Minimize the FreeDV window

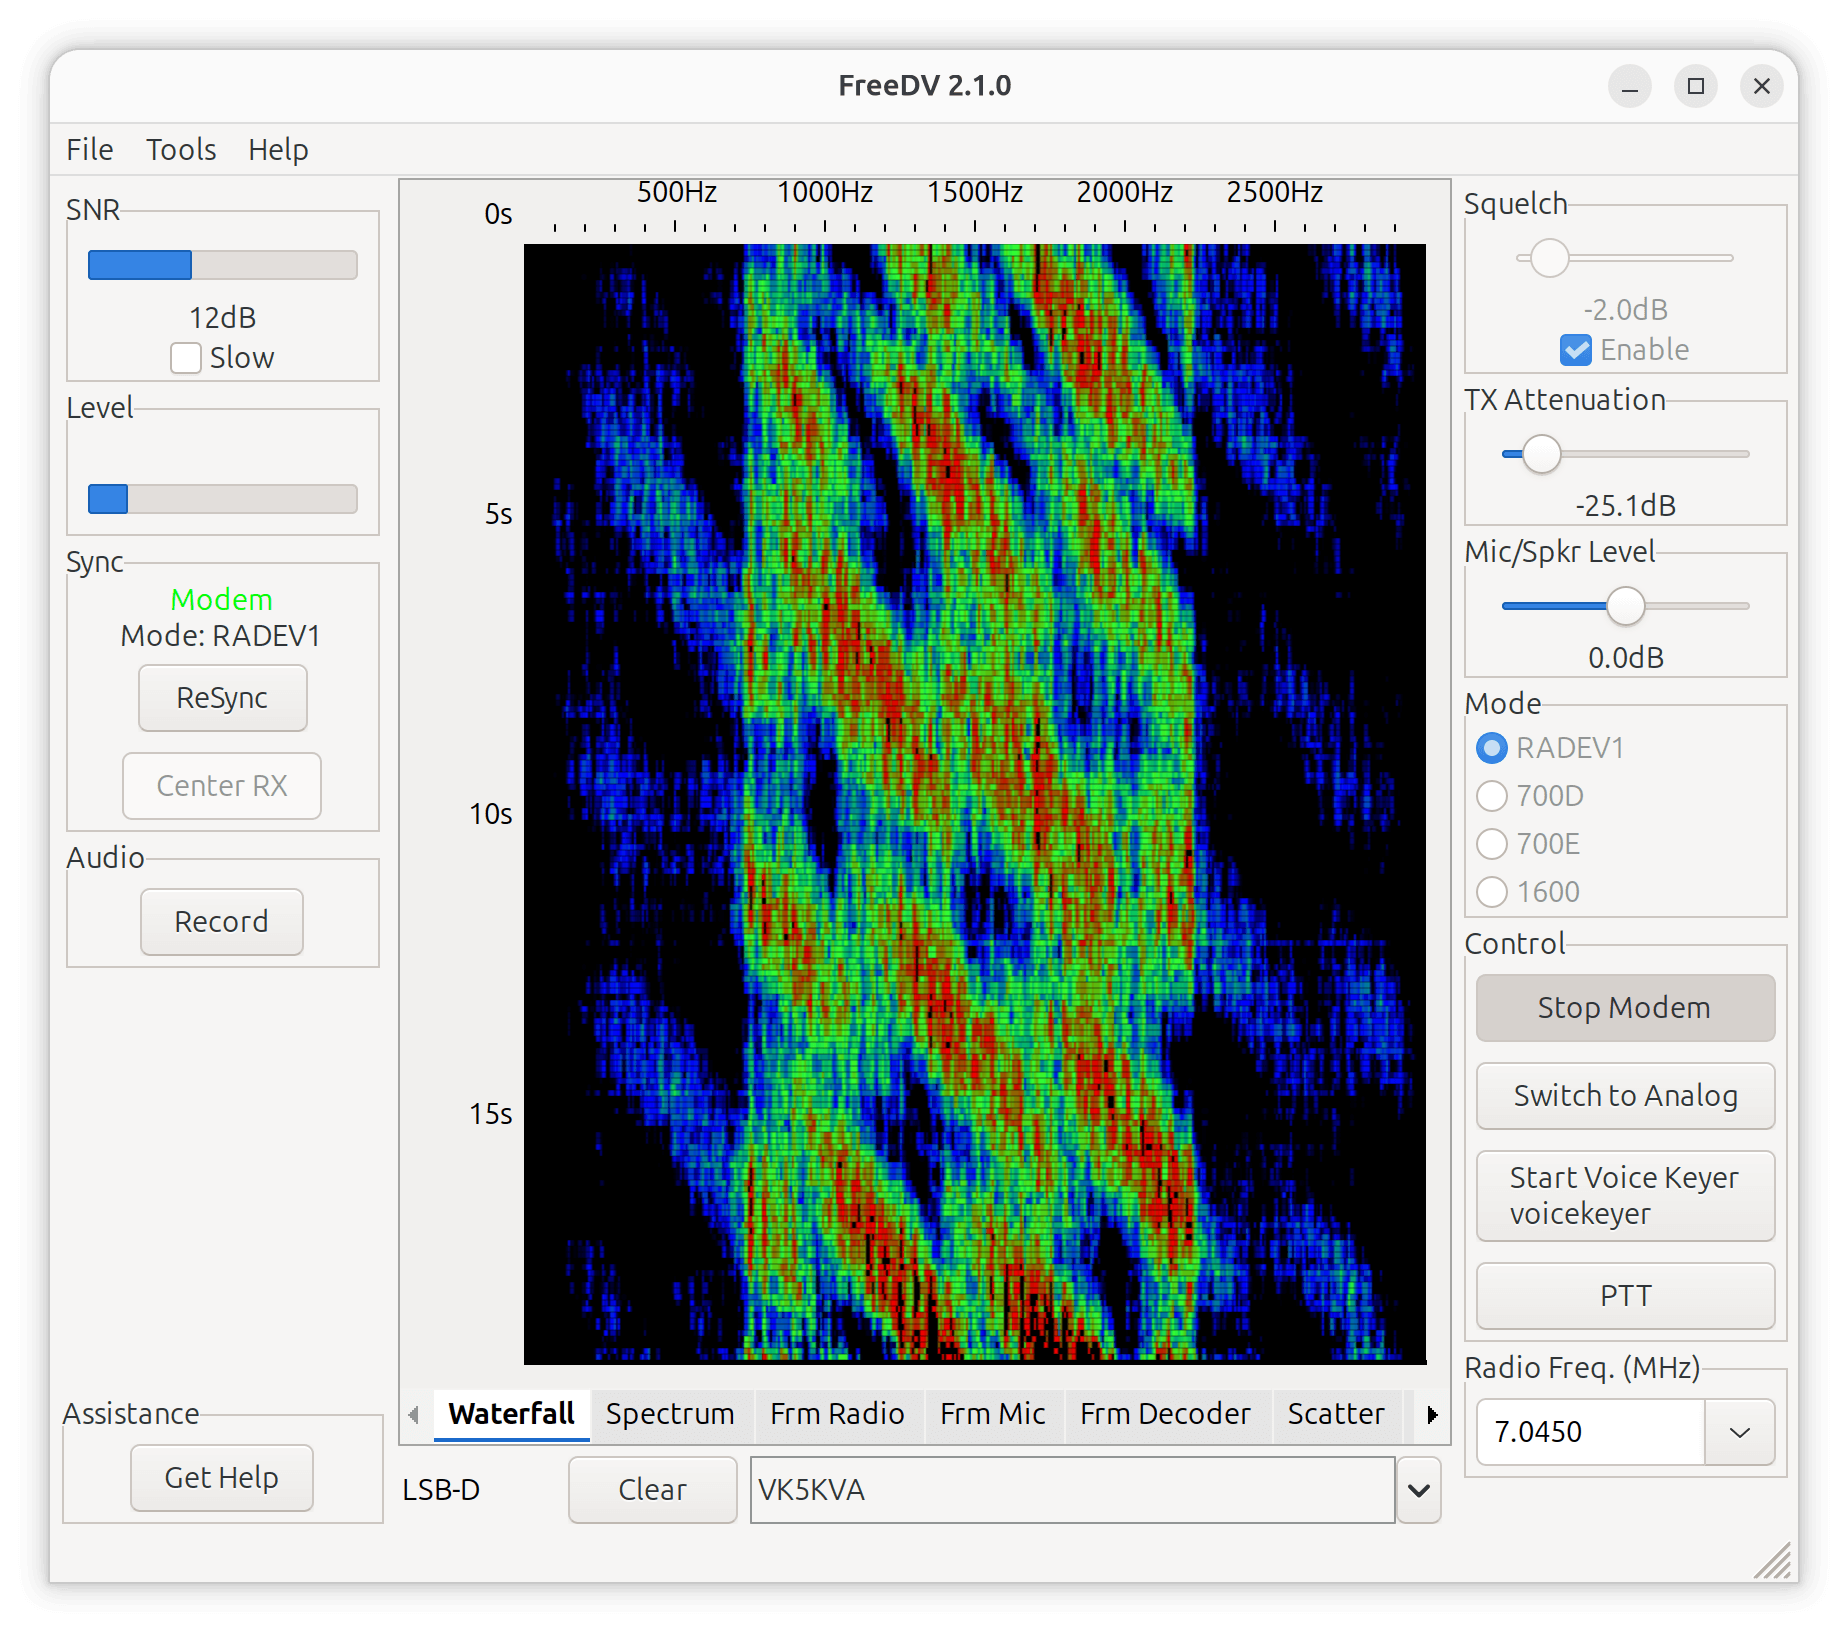tap(1629, 87)
